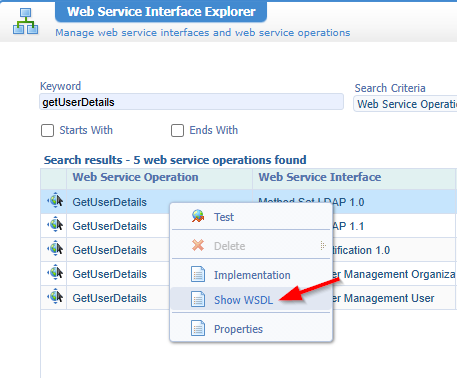
Task: Choose Test from the context menu
Action: [x=251, y=217]
